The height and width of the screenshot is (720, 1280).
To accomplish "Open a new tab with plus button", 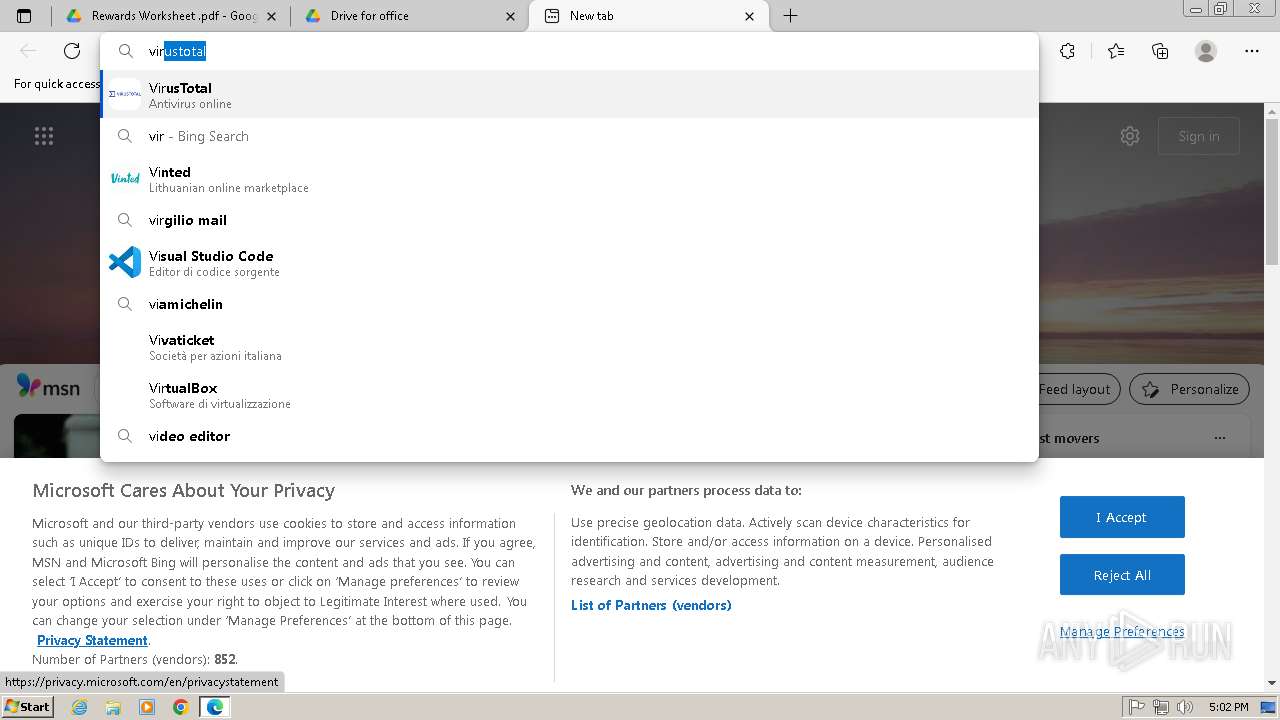I will click(x=790, y=16).
